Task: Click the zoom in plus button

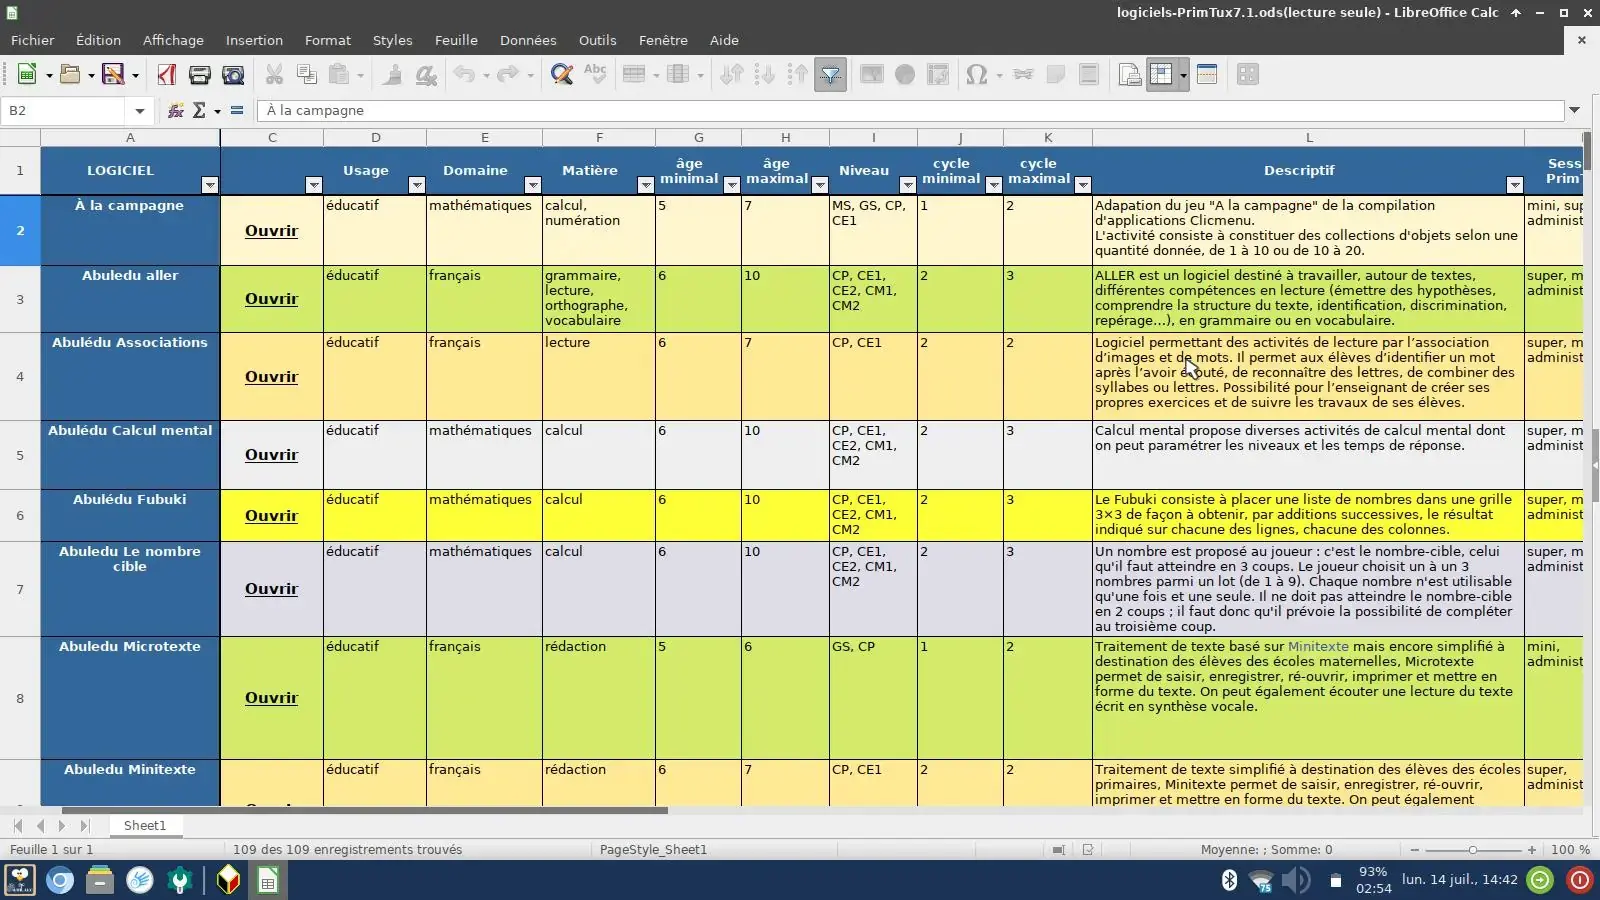Action: [1531, 850]
